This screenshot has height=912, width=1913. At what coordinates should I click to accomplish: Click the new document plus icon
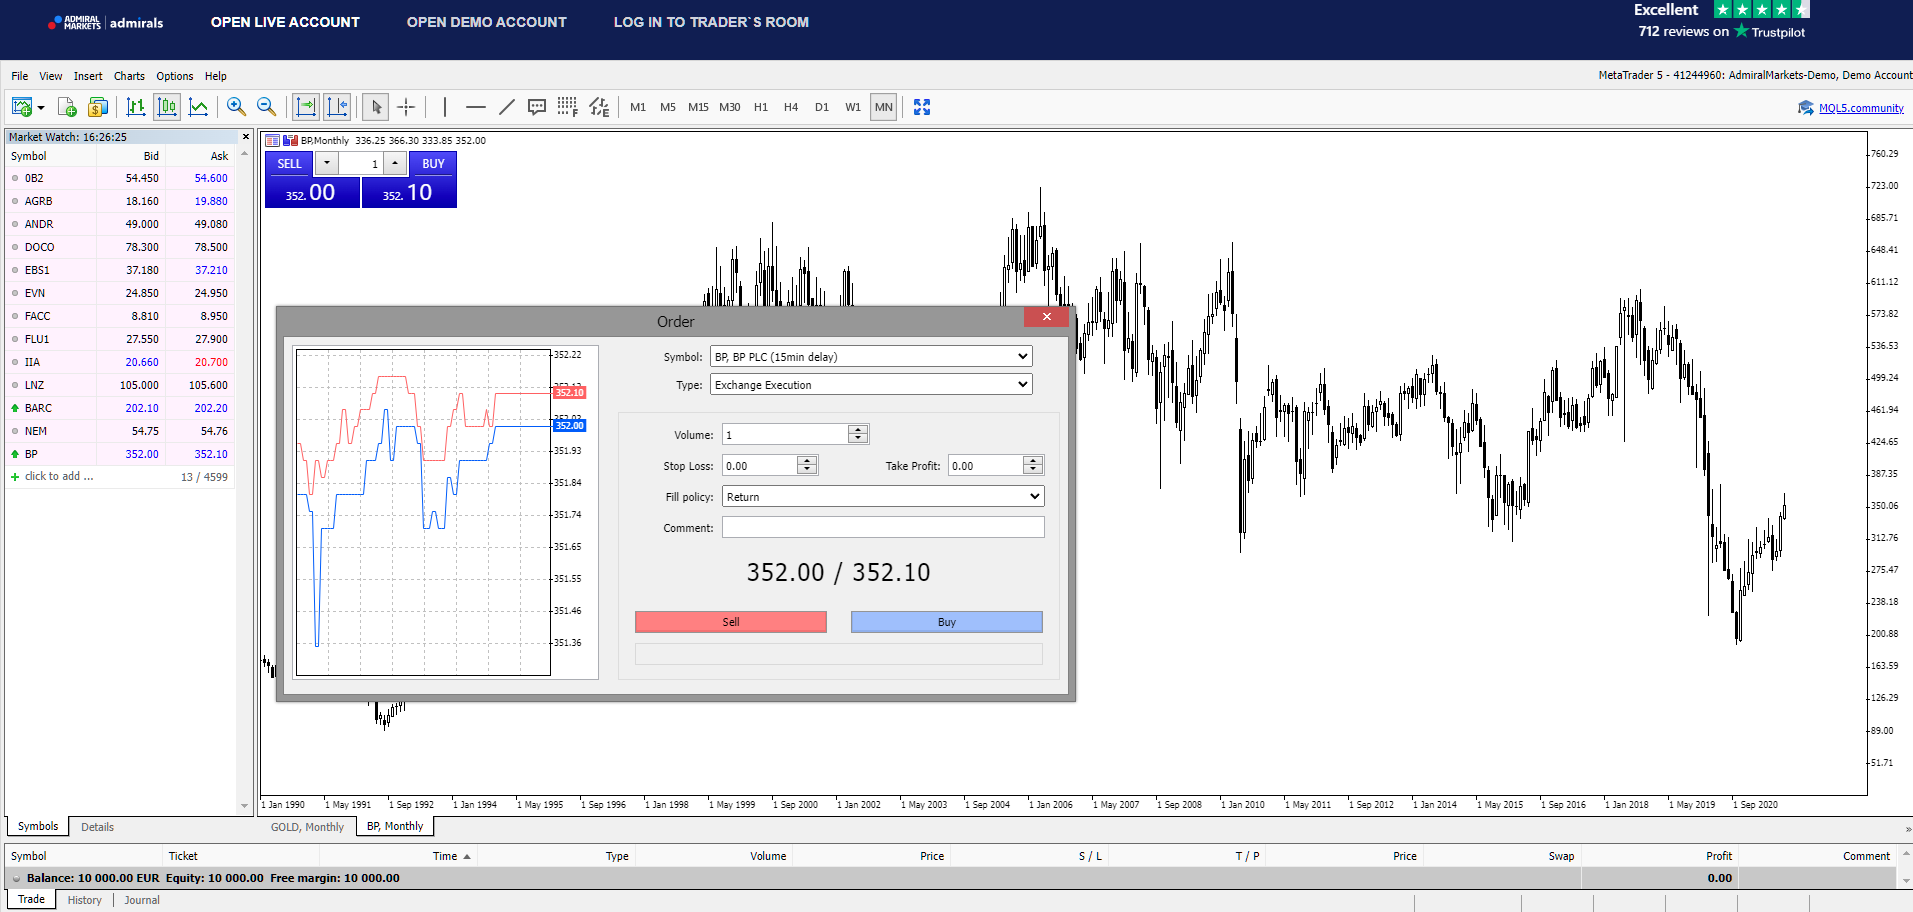coord(67,107)
